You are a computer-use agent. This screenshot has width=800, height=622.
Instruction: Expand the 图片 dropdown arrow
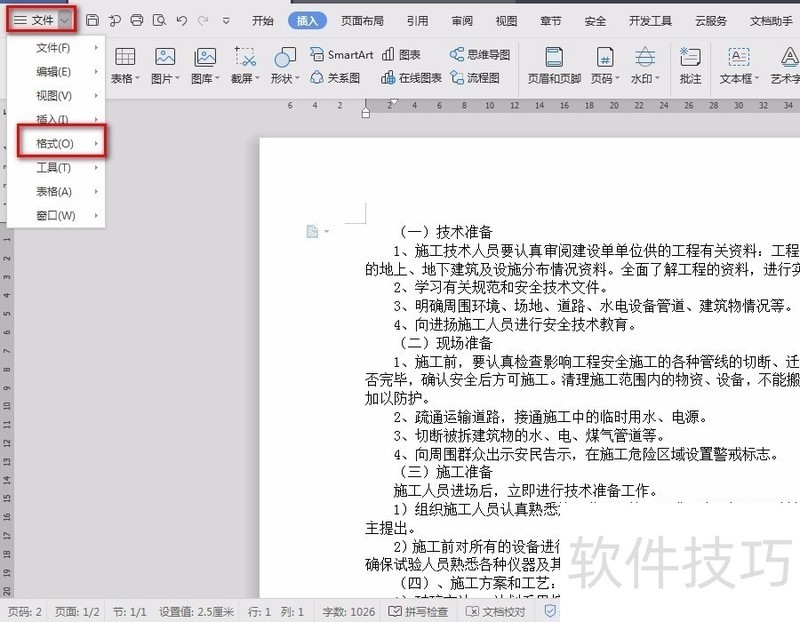[x=177, y=79]
